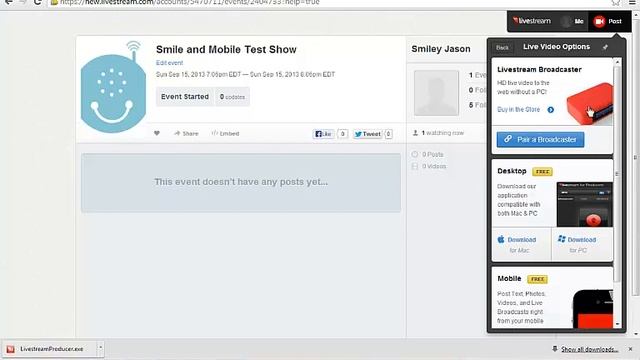The image size is (640, 360).
Task: Click the Event Started button
Action: point(184,97)
